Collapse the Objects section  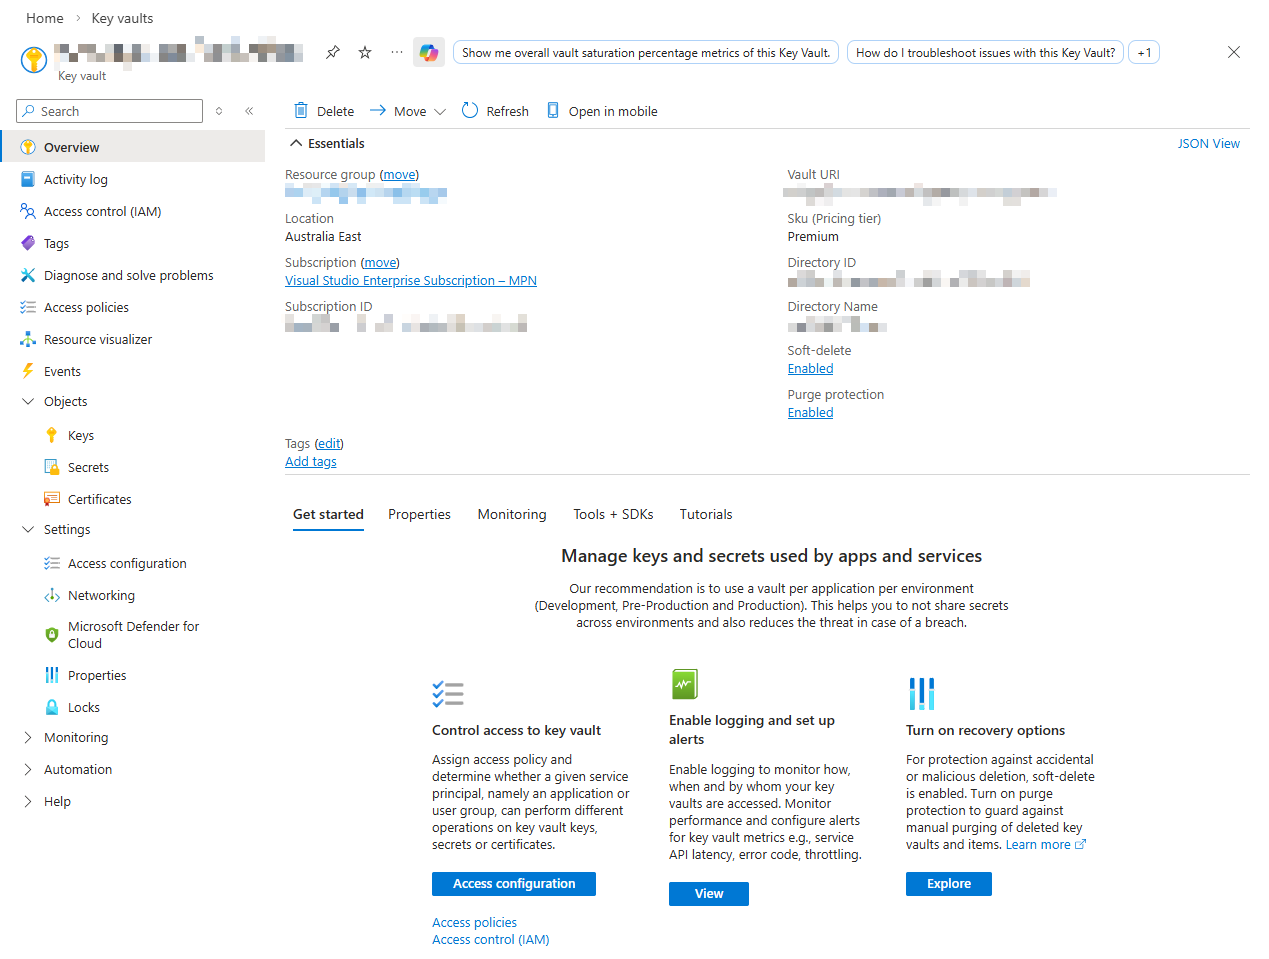click(28, 402)
